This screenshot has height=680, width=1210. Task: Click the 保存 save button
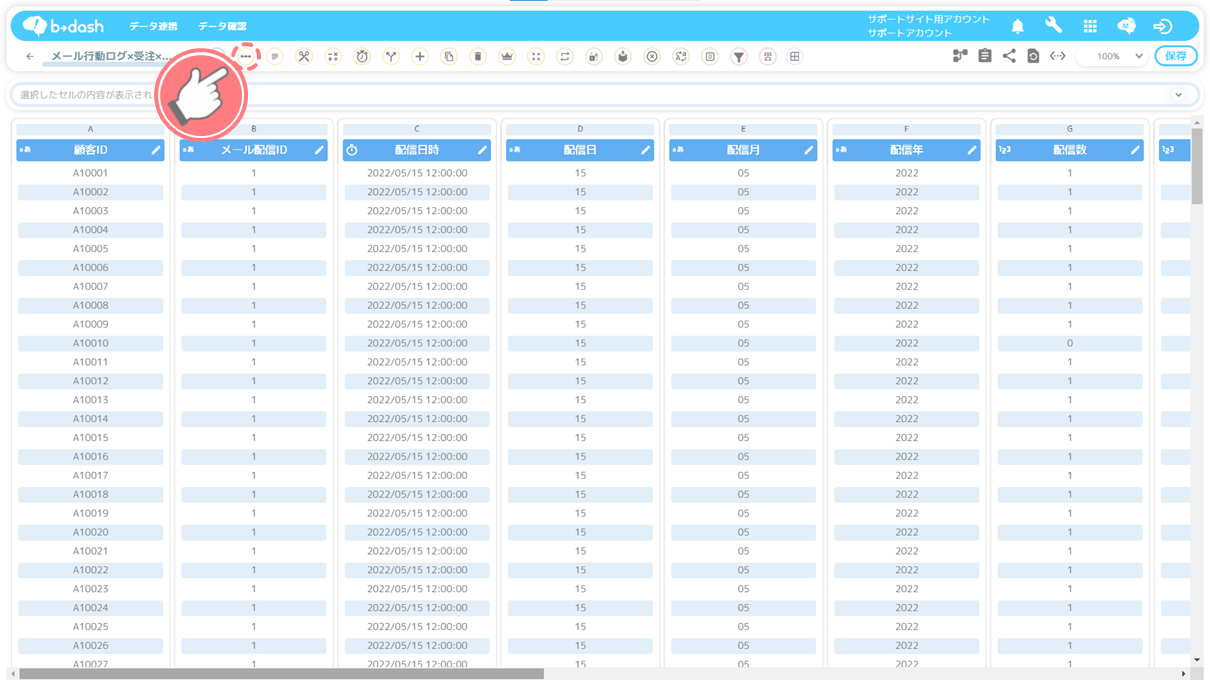pos(1176,57)
